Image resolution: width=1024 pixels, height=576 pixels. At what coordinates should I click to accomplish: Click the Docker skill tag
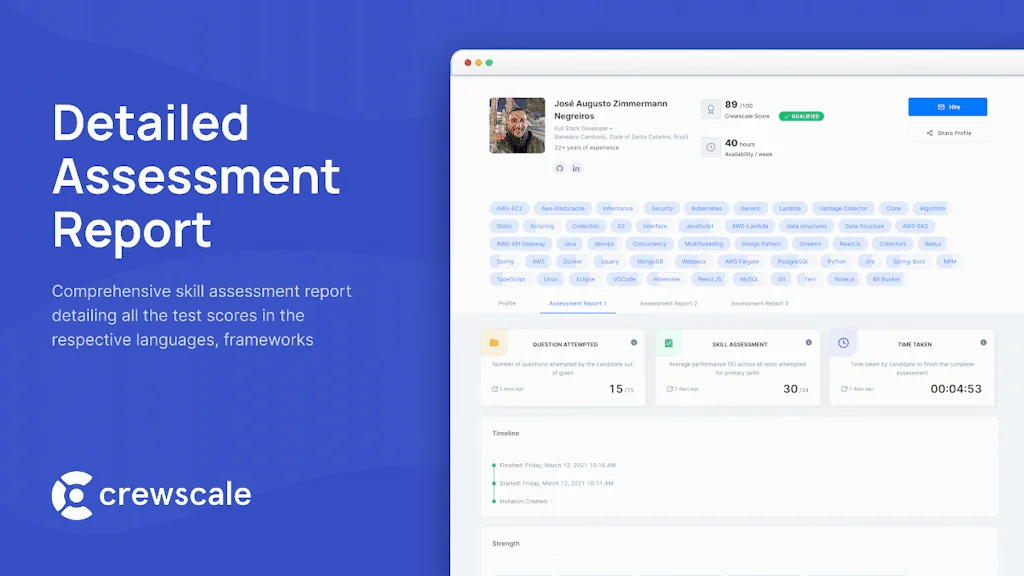click(x=573, y=261)
